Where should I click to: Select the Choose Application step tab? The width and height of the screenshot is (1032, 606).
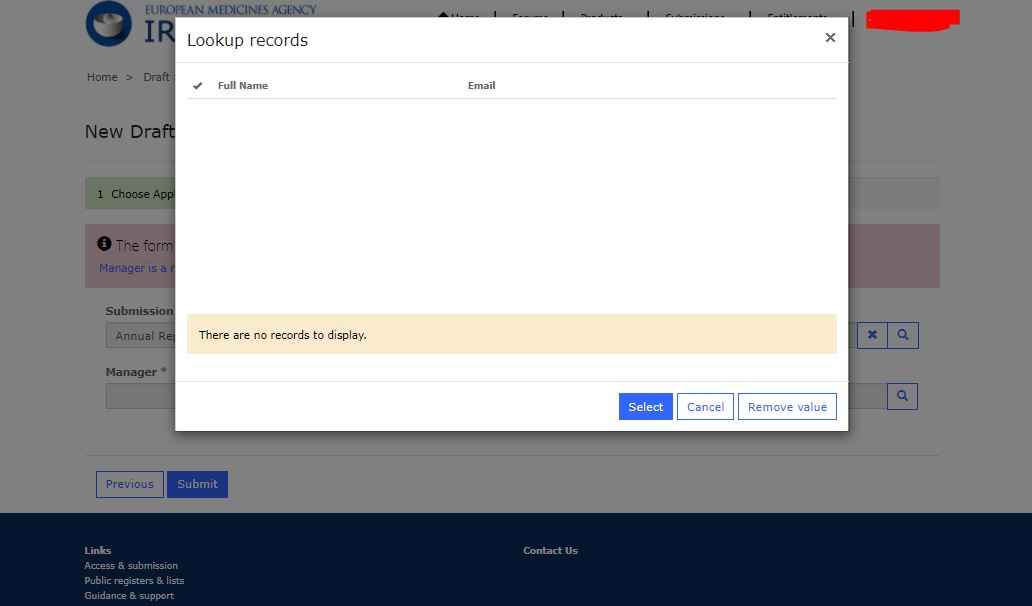136,194
